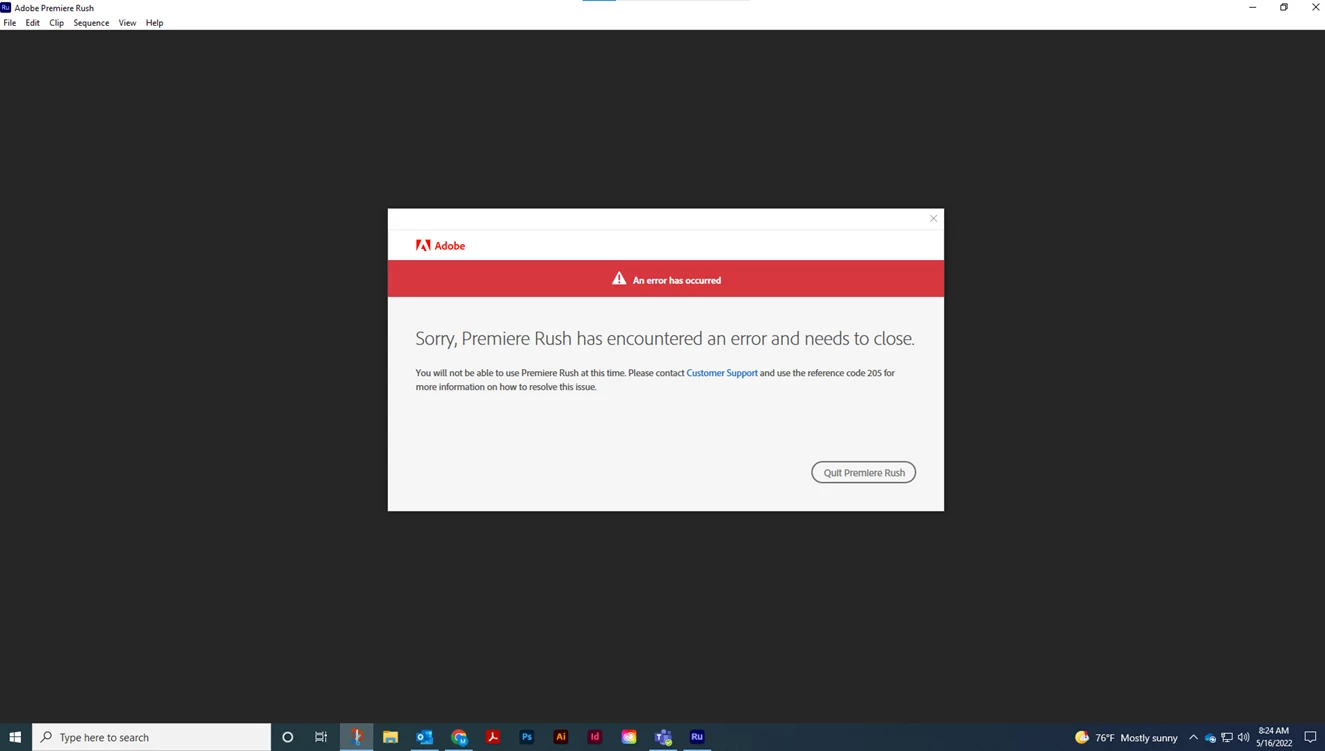Open Creative Cloud from the taskbar
Viewport: 1325px width, 751px height.
pyautogui.click(x=629, y=737)
